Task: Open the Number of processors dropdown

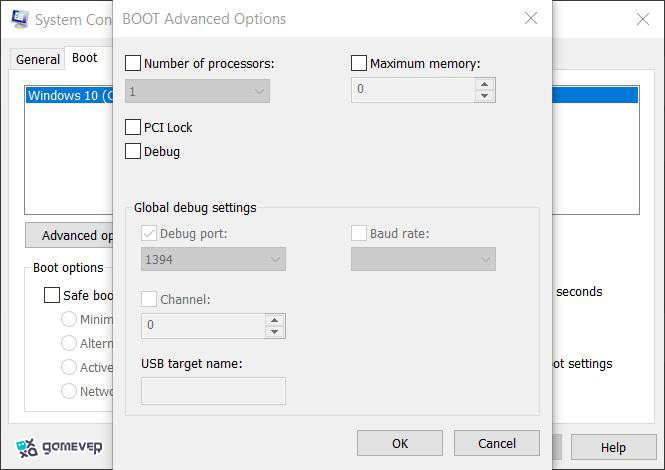Action: click(x=197, y=91)
